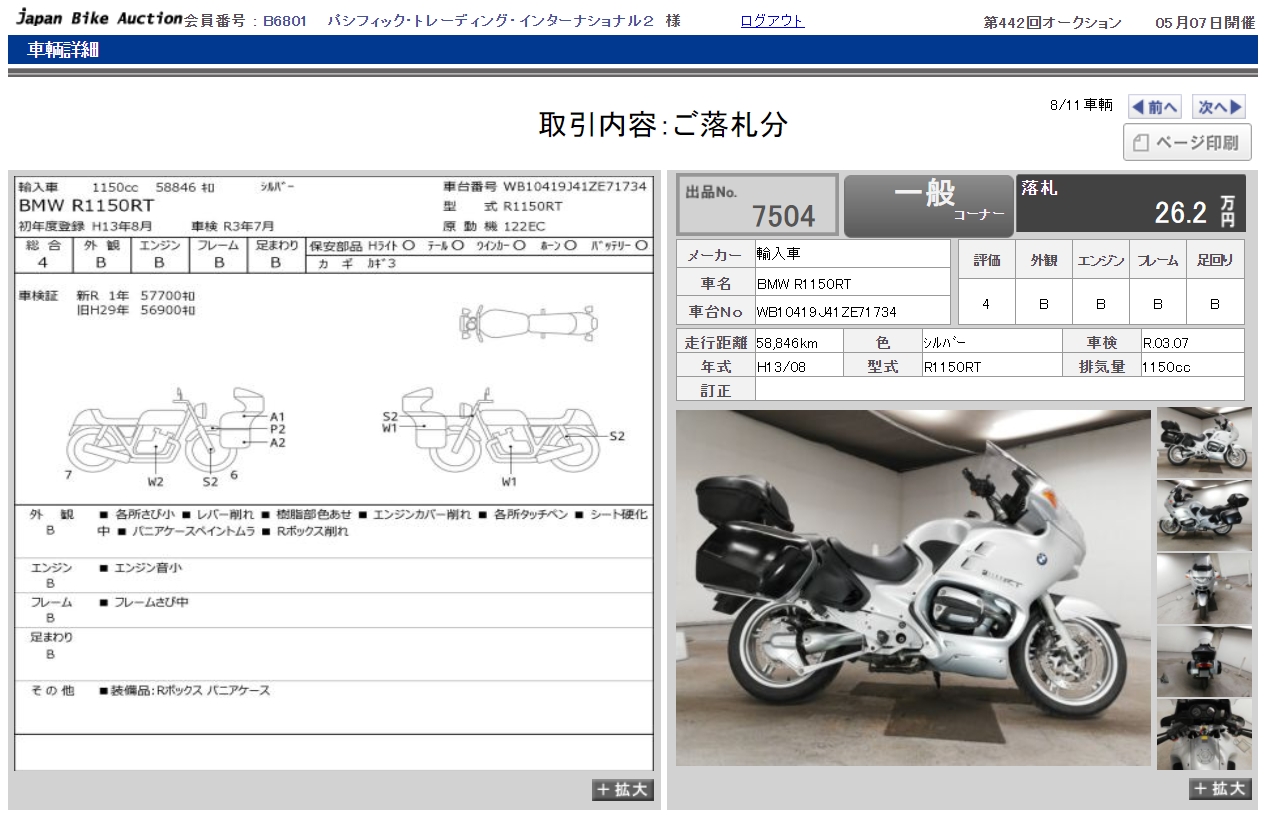The image size is (1270, 818).
Task: Click the 8/11 車輌 counter text
Action: point(1081,105)
